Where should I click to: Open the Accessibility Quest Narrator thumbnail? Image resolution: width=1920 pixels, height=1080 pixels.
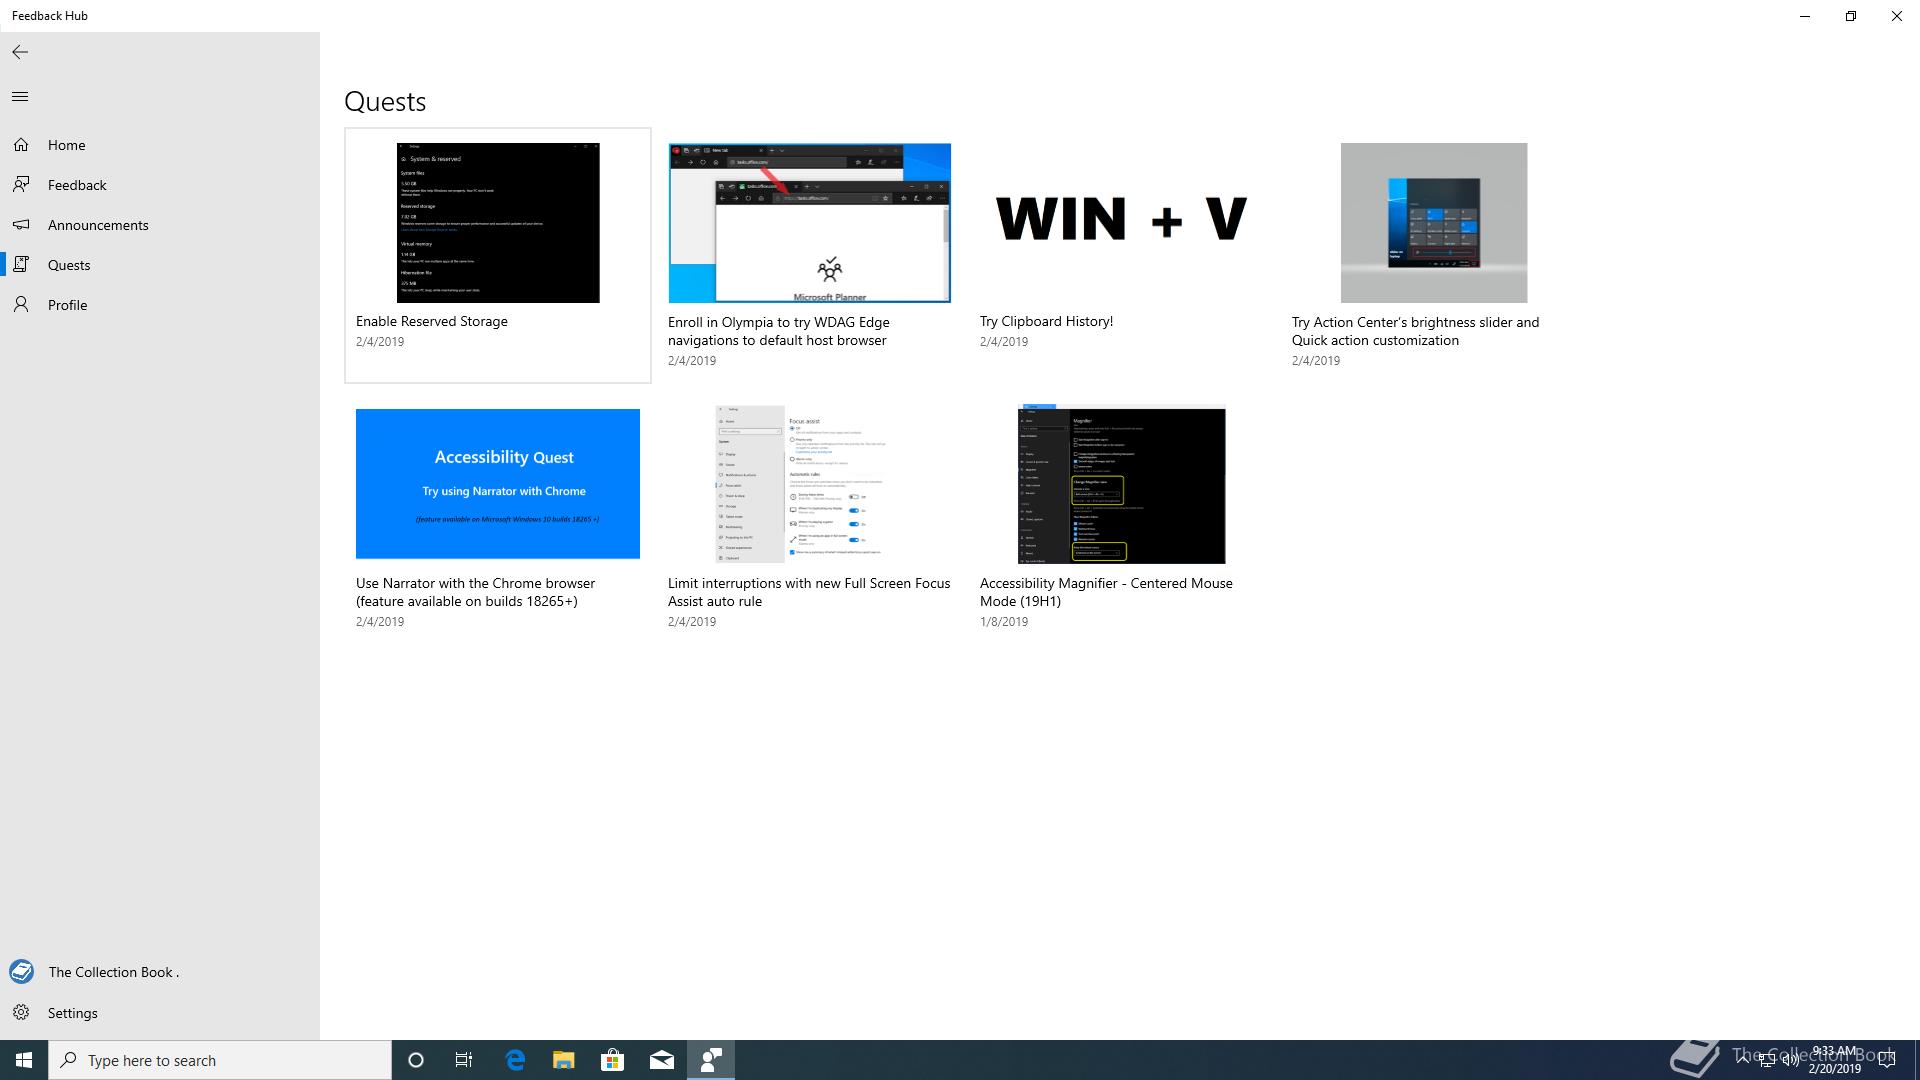click(498, 484)
